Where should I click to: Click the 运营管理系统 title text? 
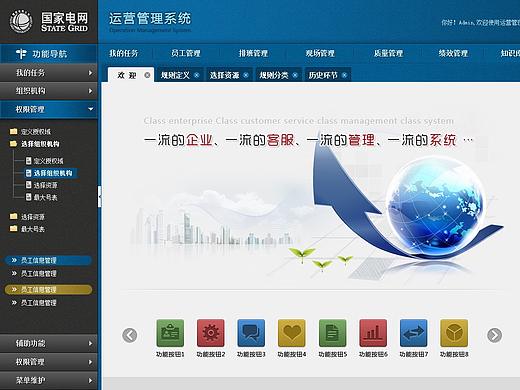[150, 19]
